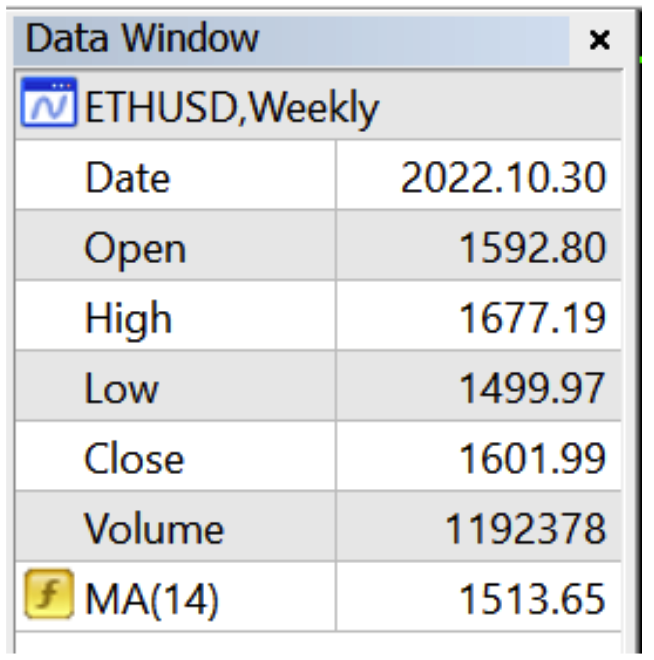This screenshot has width=654, height=660.
Task: Click the MA(14) value 1513.65
Action: (532, 599)
